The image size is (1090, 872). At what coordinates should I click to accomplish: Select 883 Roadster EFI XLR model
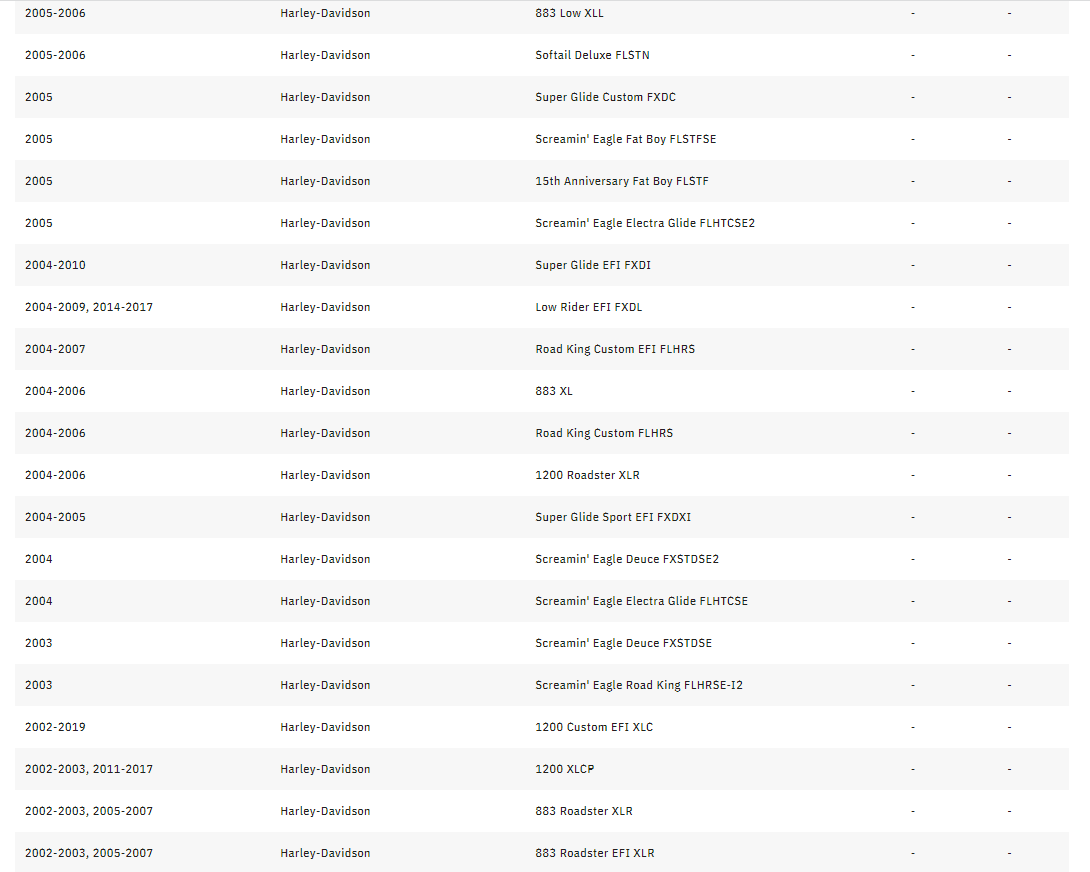(595, 853)
